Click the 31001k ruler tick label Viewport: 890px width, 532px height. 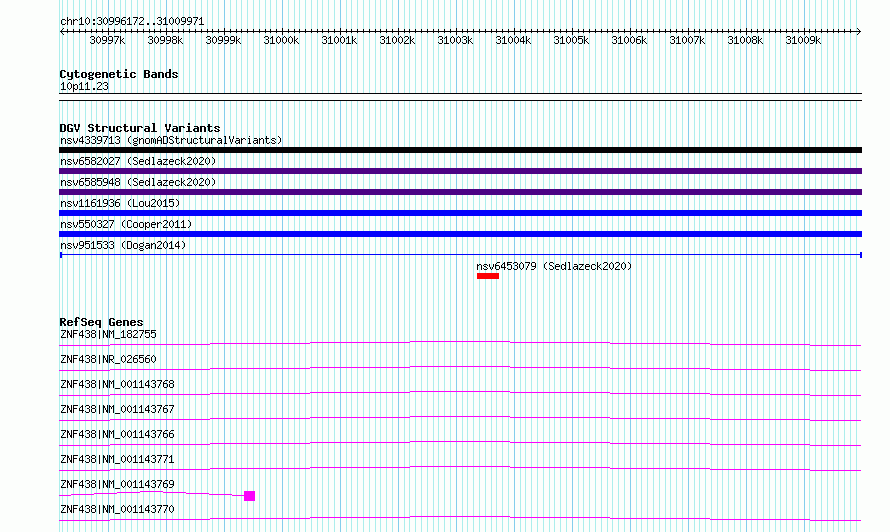[x=339, y=40]
